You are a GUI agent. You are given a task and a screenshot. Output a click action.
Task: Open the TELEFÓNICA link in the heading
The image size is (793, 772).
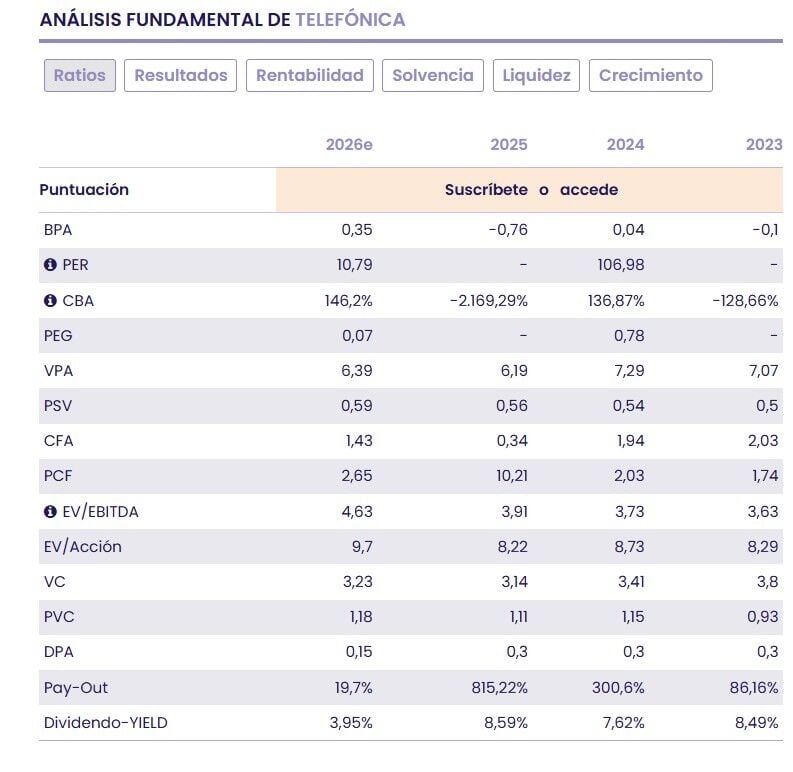click(350, 20)
